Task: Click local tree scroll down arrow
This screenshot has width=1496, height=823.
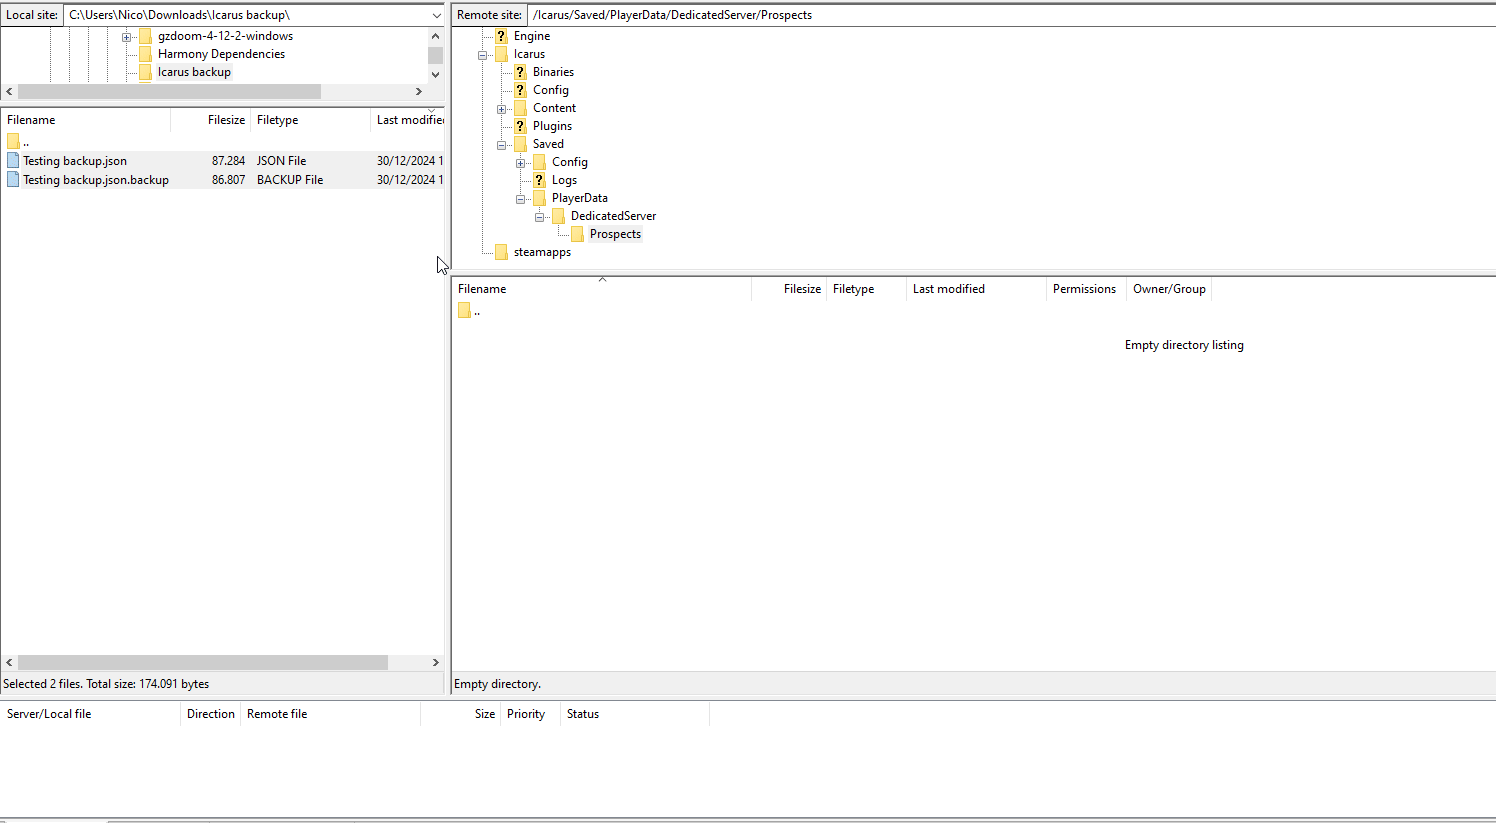Action: click(x=435, y=75)
